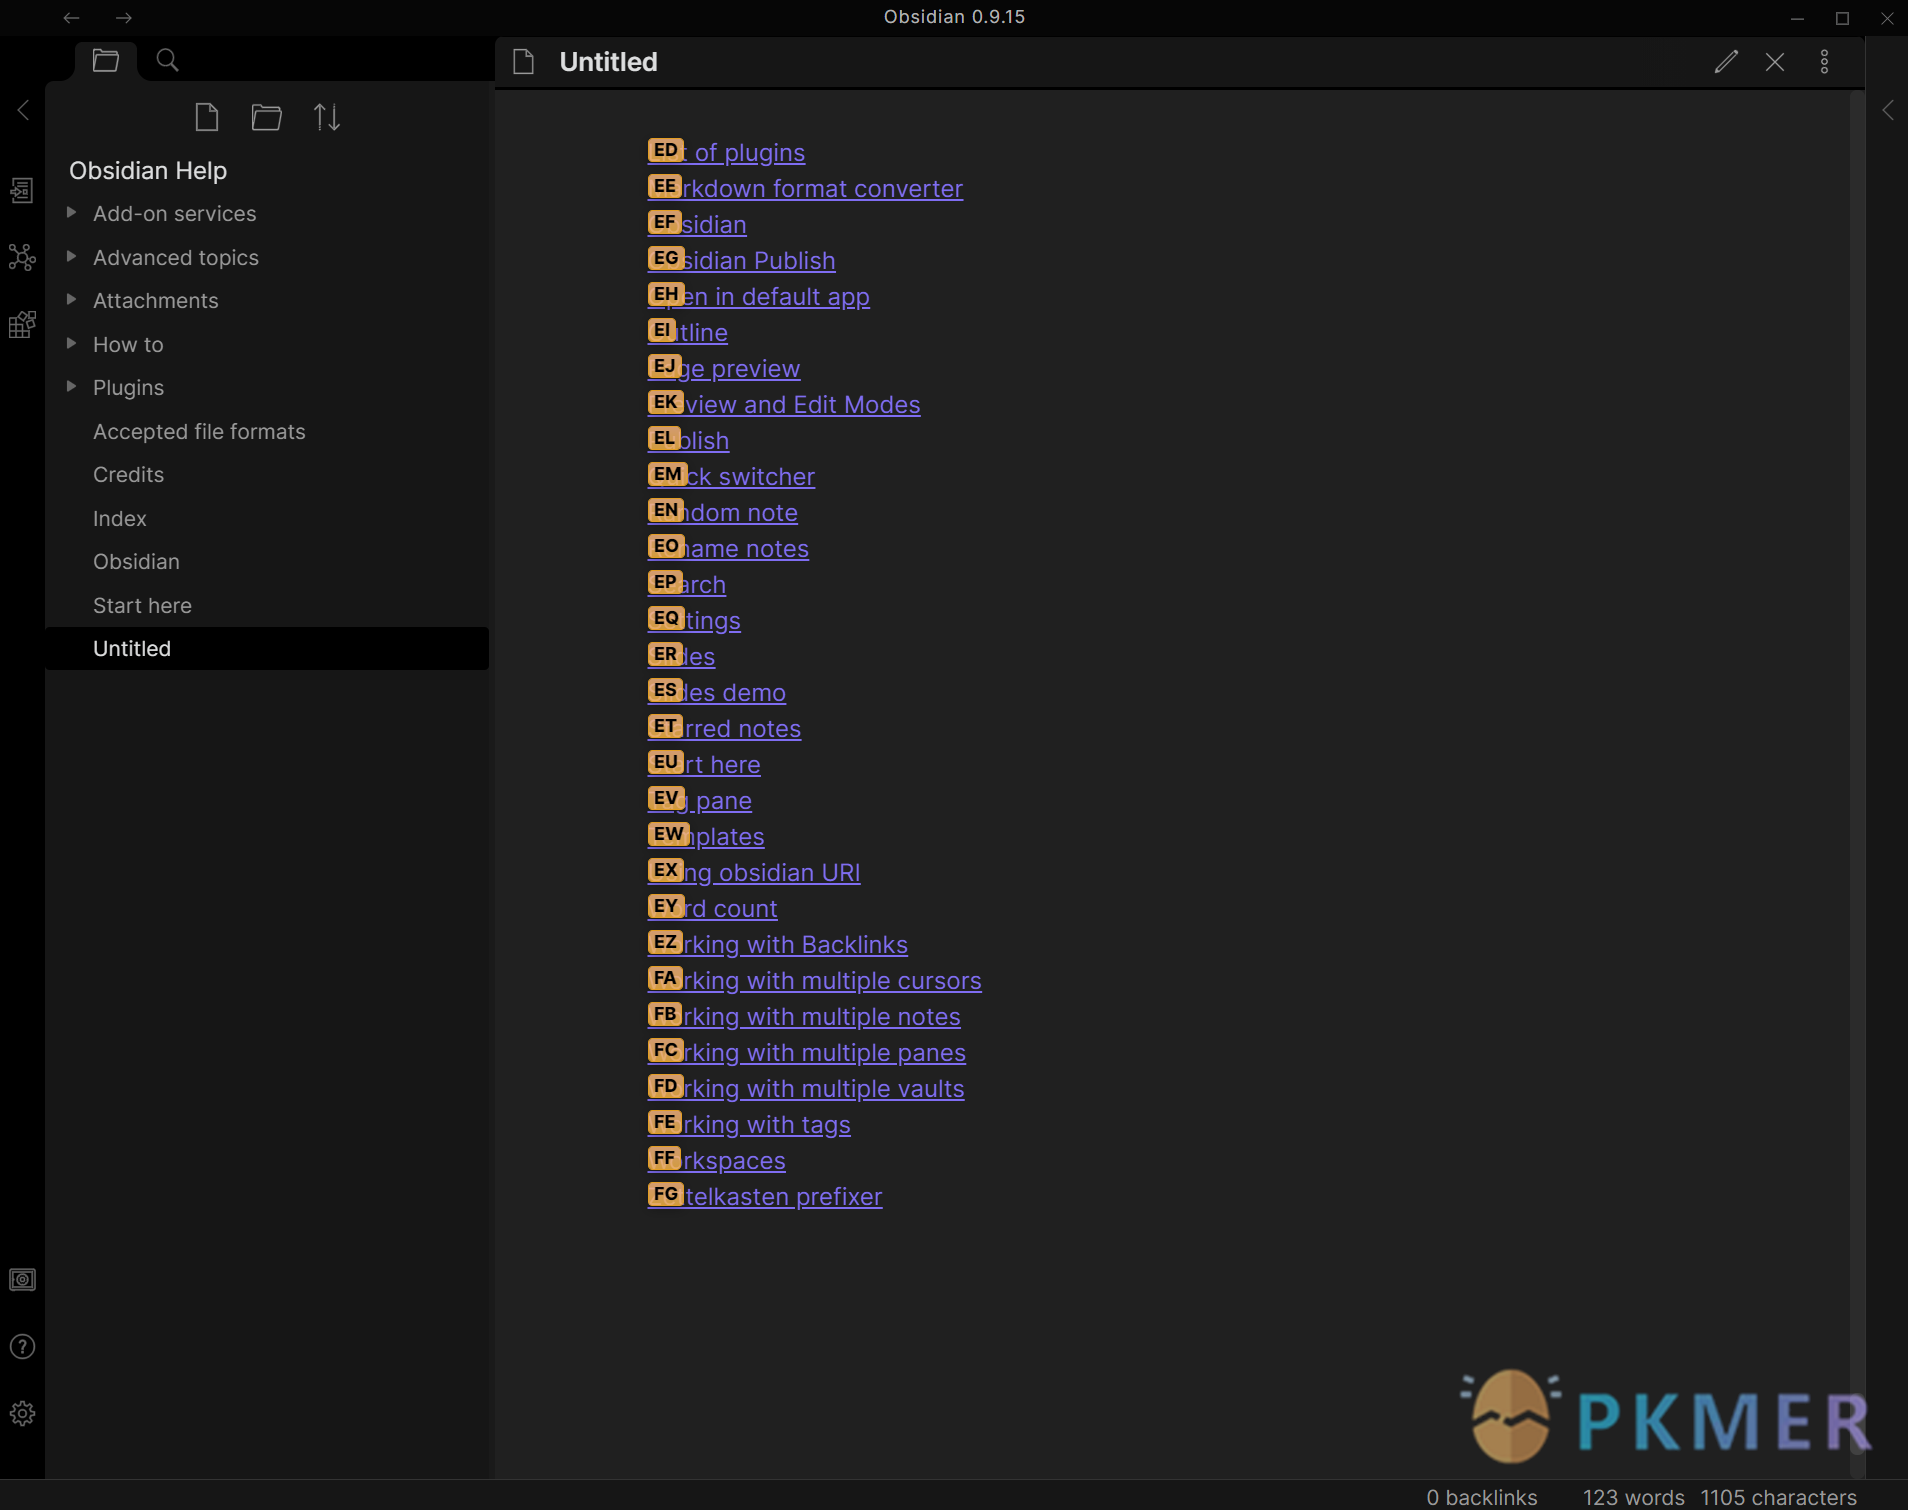Screen dimensions: 1908x1510
Task: Follow the 'Random note' link
Action: (x=722, y=512)
